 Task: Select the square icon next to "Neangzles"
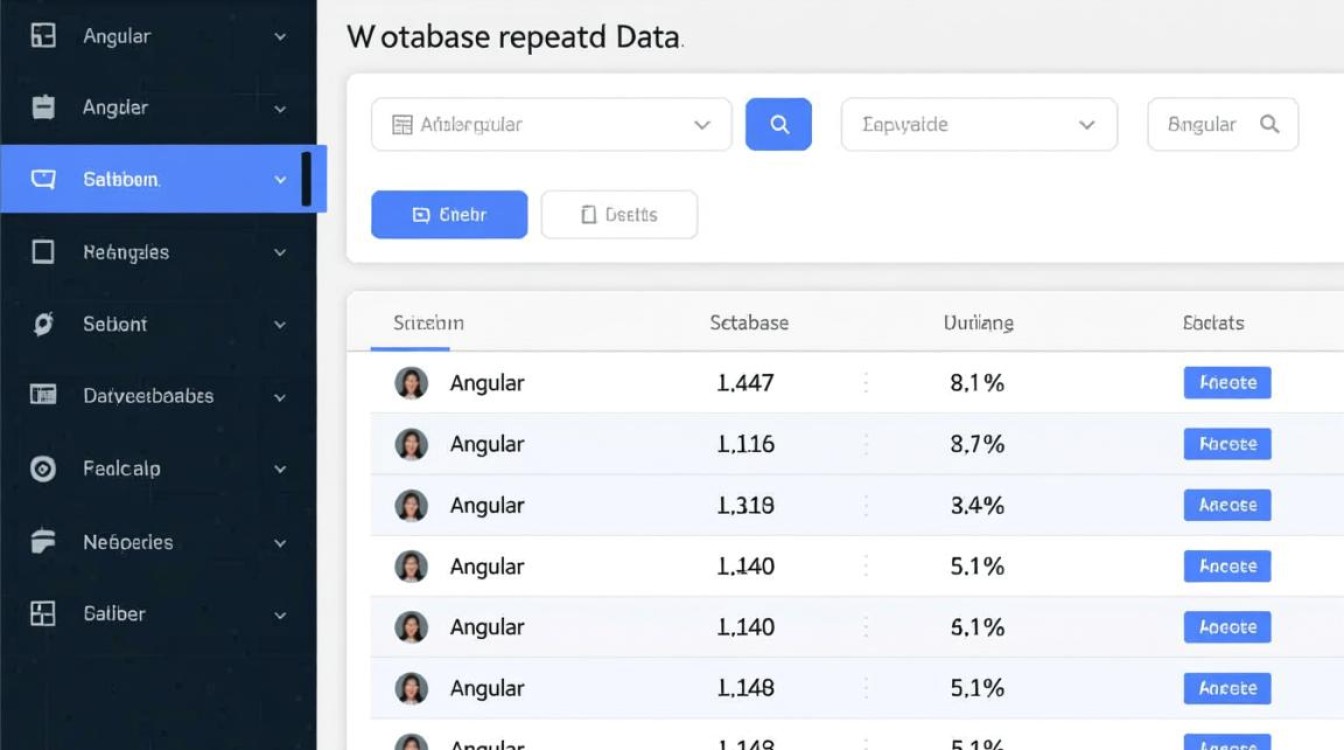pyautogui.click(x=45, y=252)
